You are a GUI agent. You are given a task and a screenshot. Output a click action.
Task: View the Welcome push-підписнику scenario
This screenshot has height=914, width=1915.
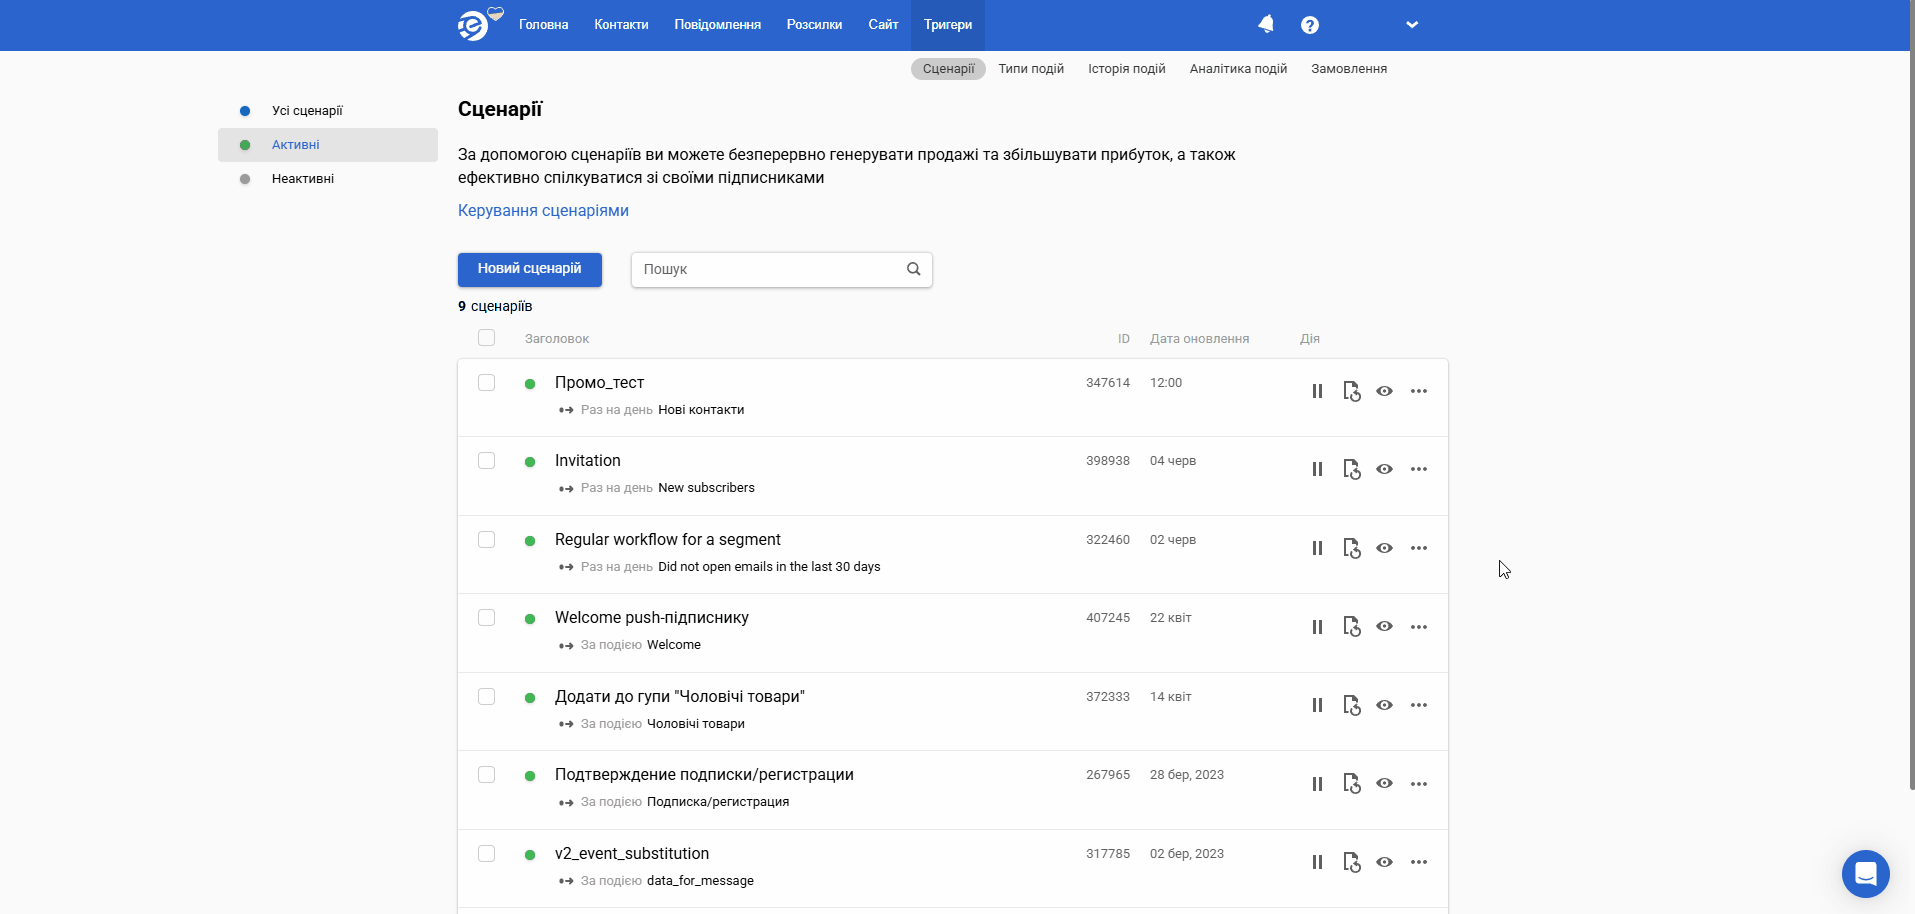1384,626
